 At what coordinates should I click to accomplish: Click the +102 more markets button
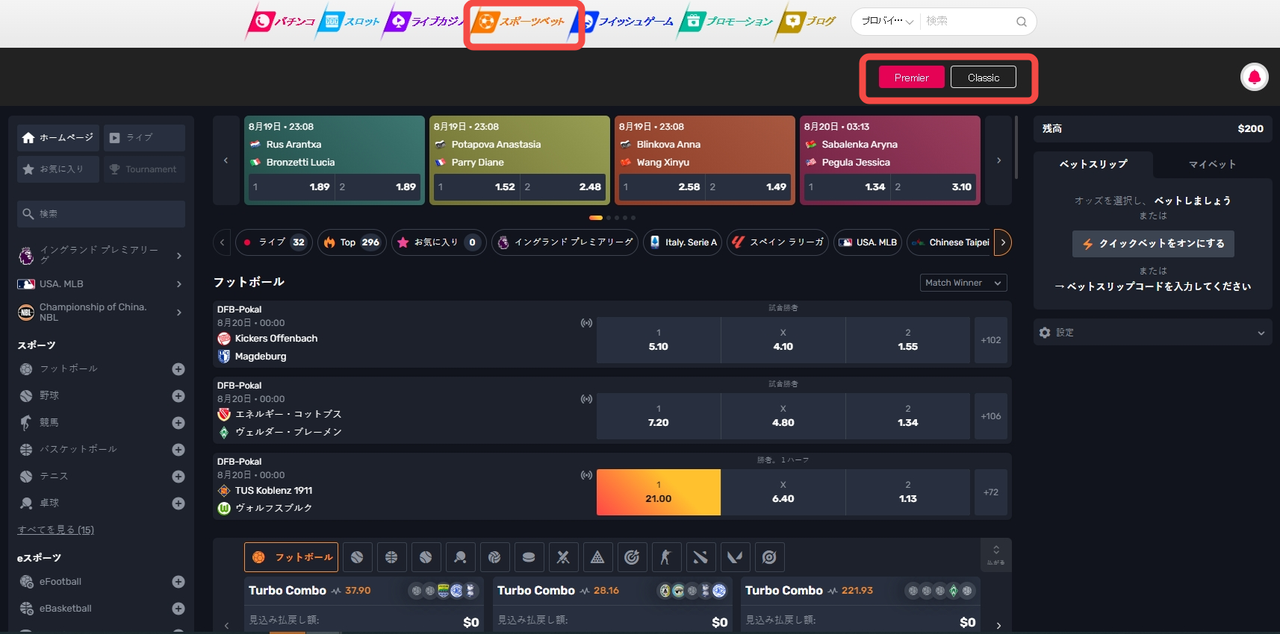coord(991,340)
